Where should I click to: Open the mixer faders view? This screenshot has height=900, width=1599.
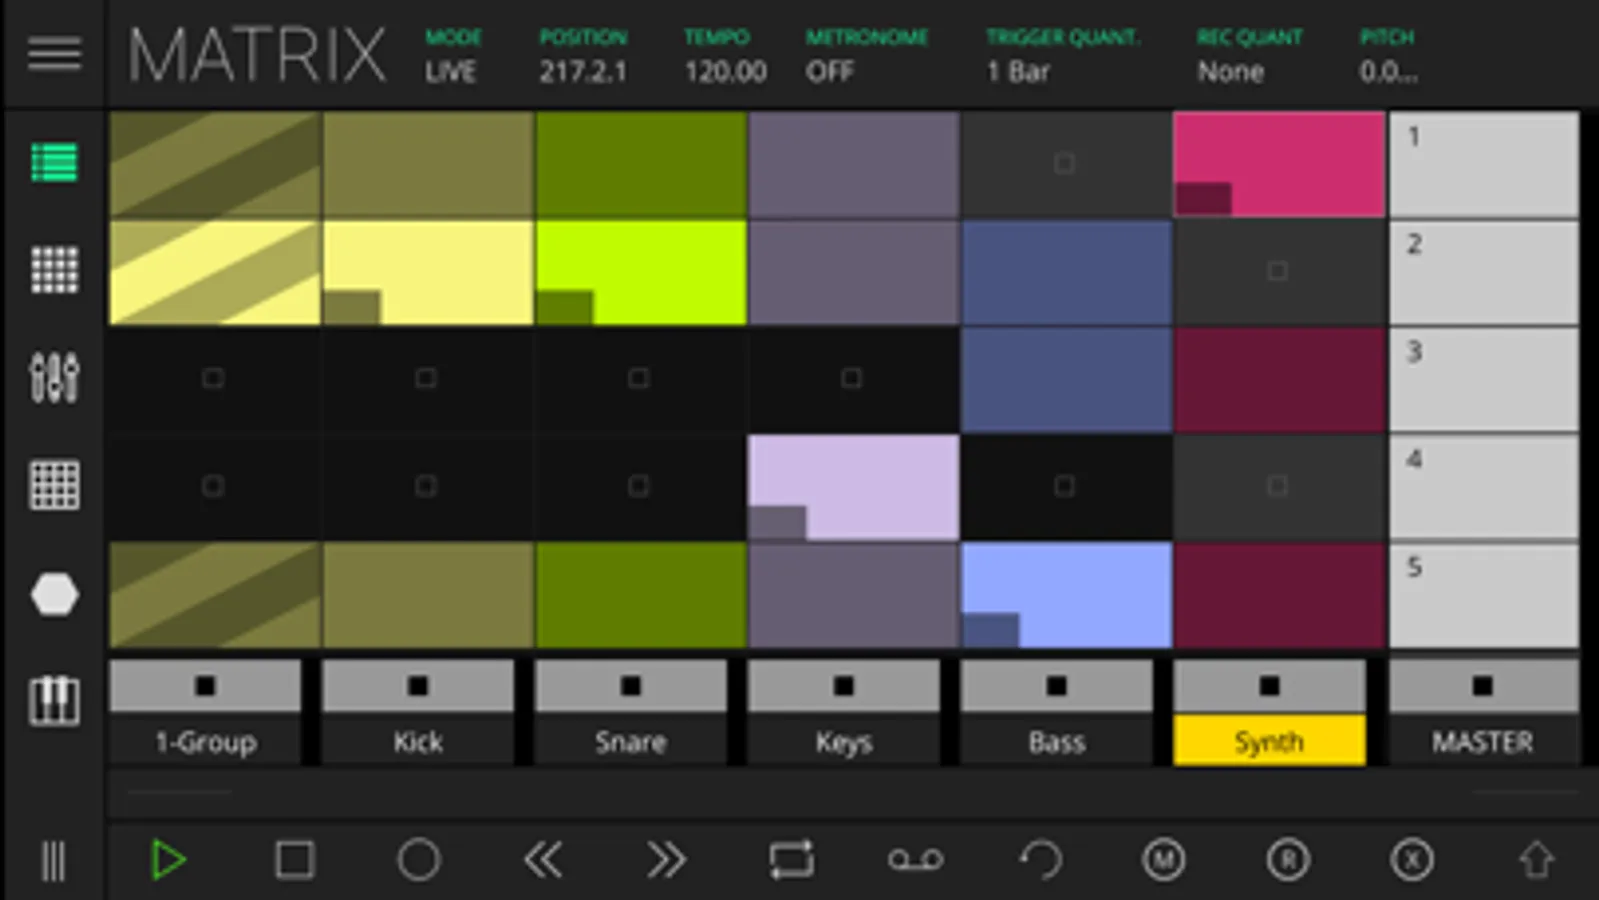(x=54, y=378)
